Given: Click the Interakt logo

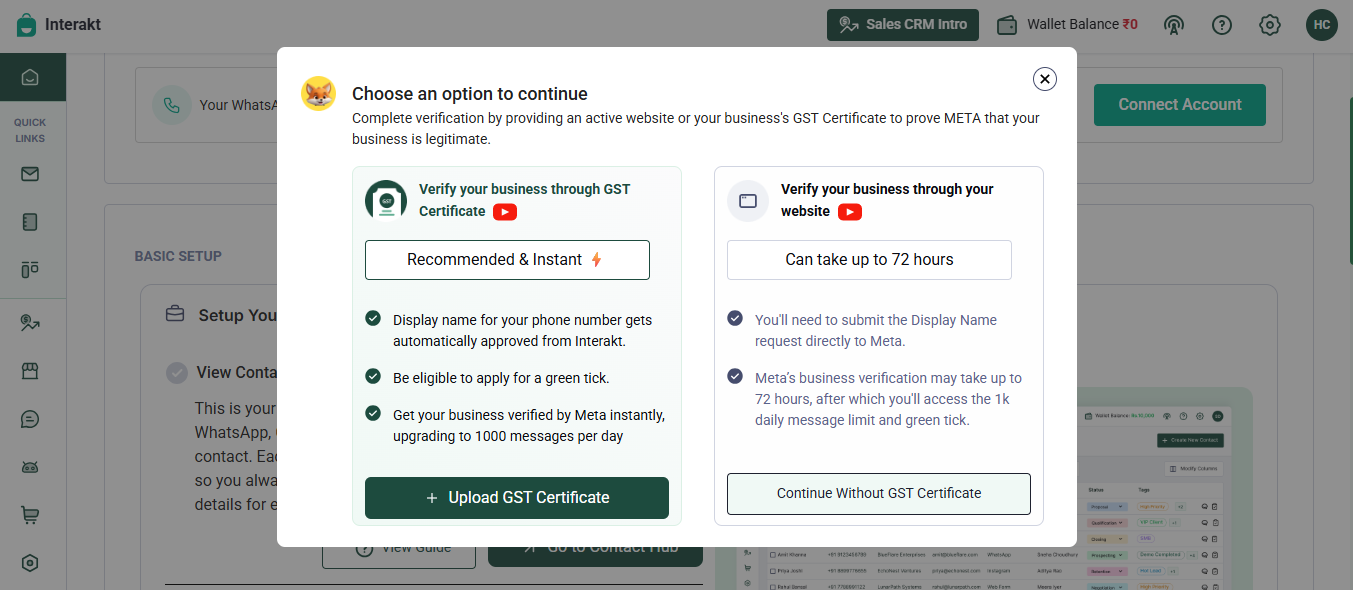Looking at the screenshot, I should click(x=59, y=25).
